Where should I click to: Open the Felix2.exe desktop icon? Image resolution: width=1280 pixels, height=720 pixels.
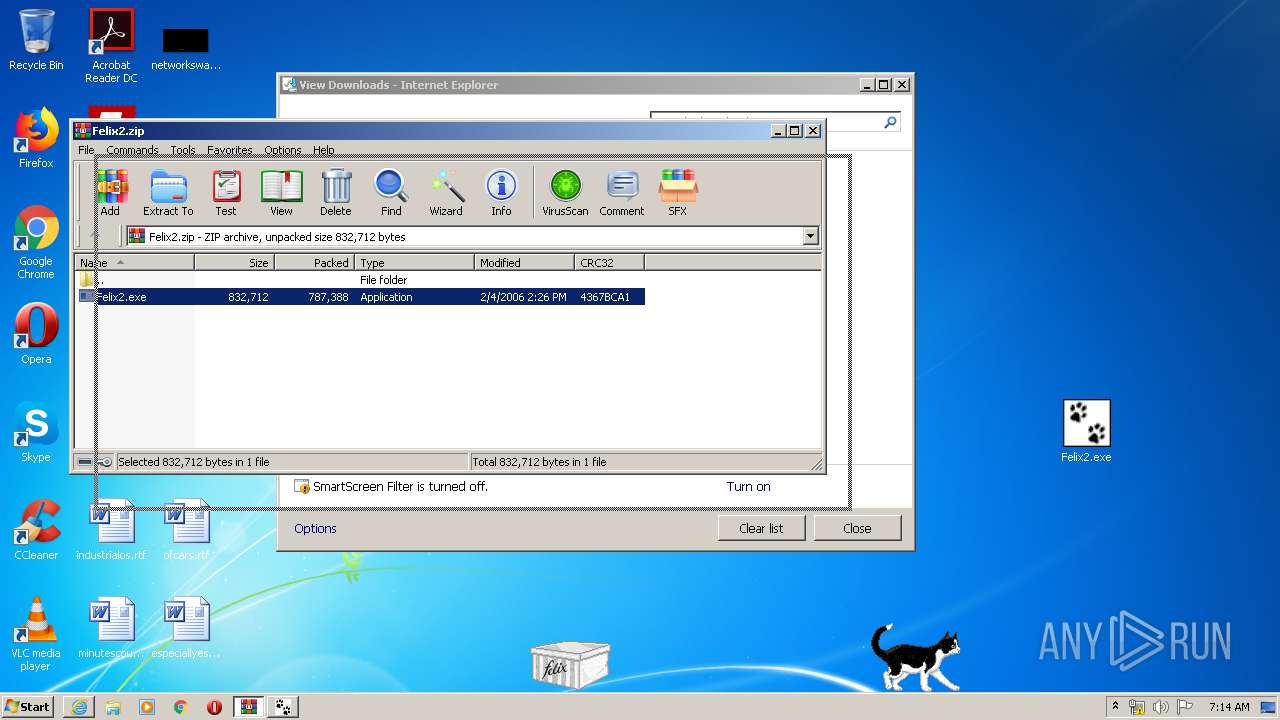point(1086,431)
